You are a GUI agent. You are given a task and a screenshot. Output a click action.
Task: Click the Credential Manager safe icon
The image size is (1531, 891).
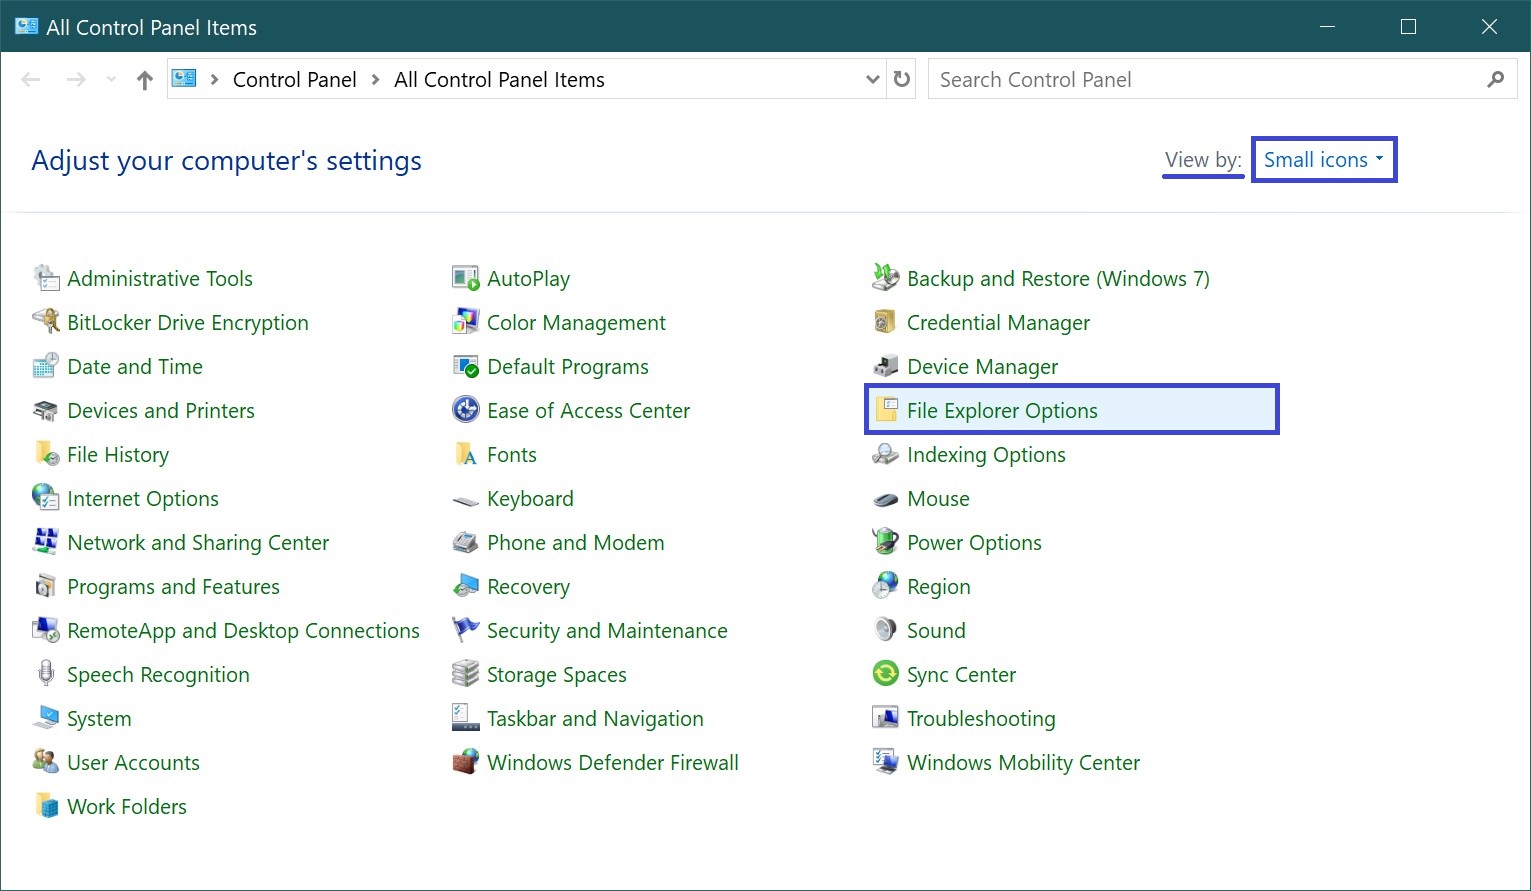point(886,322)
